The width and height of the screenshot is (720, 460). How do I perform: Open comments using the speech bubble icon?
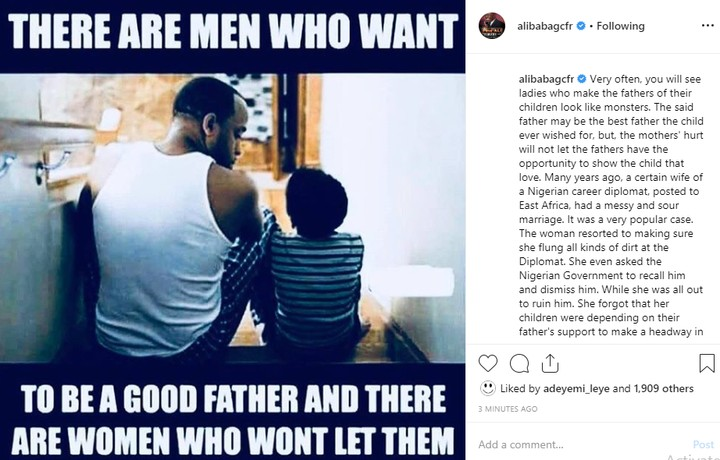[519, 364]
